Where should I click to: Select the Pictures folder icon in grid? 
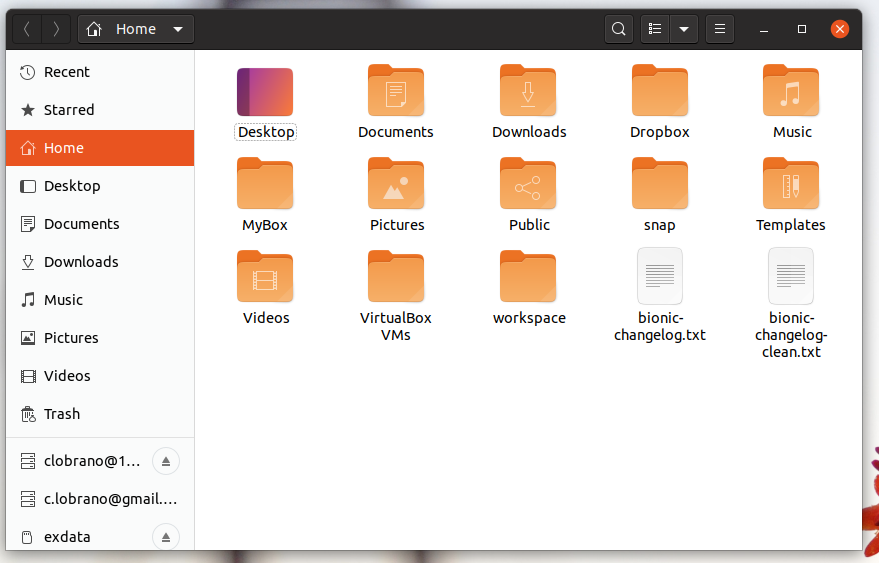click(396, 183)
